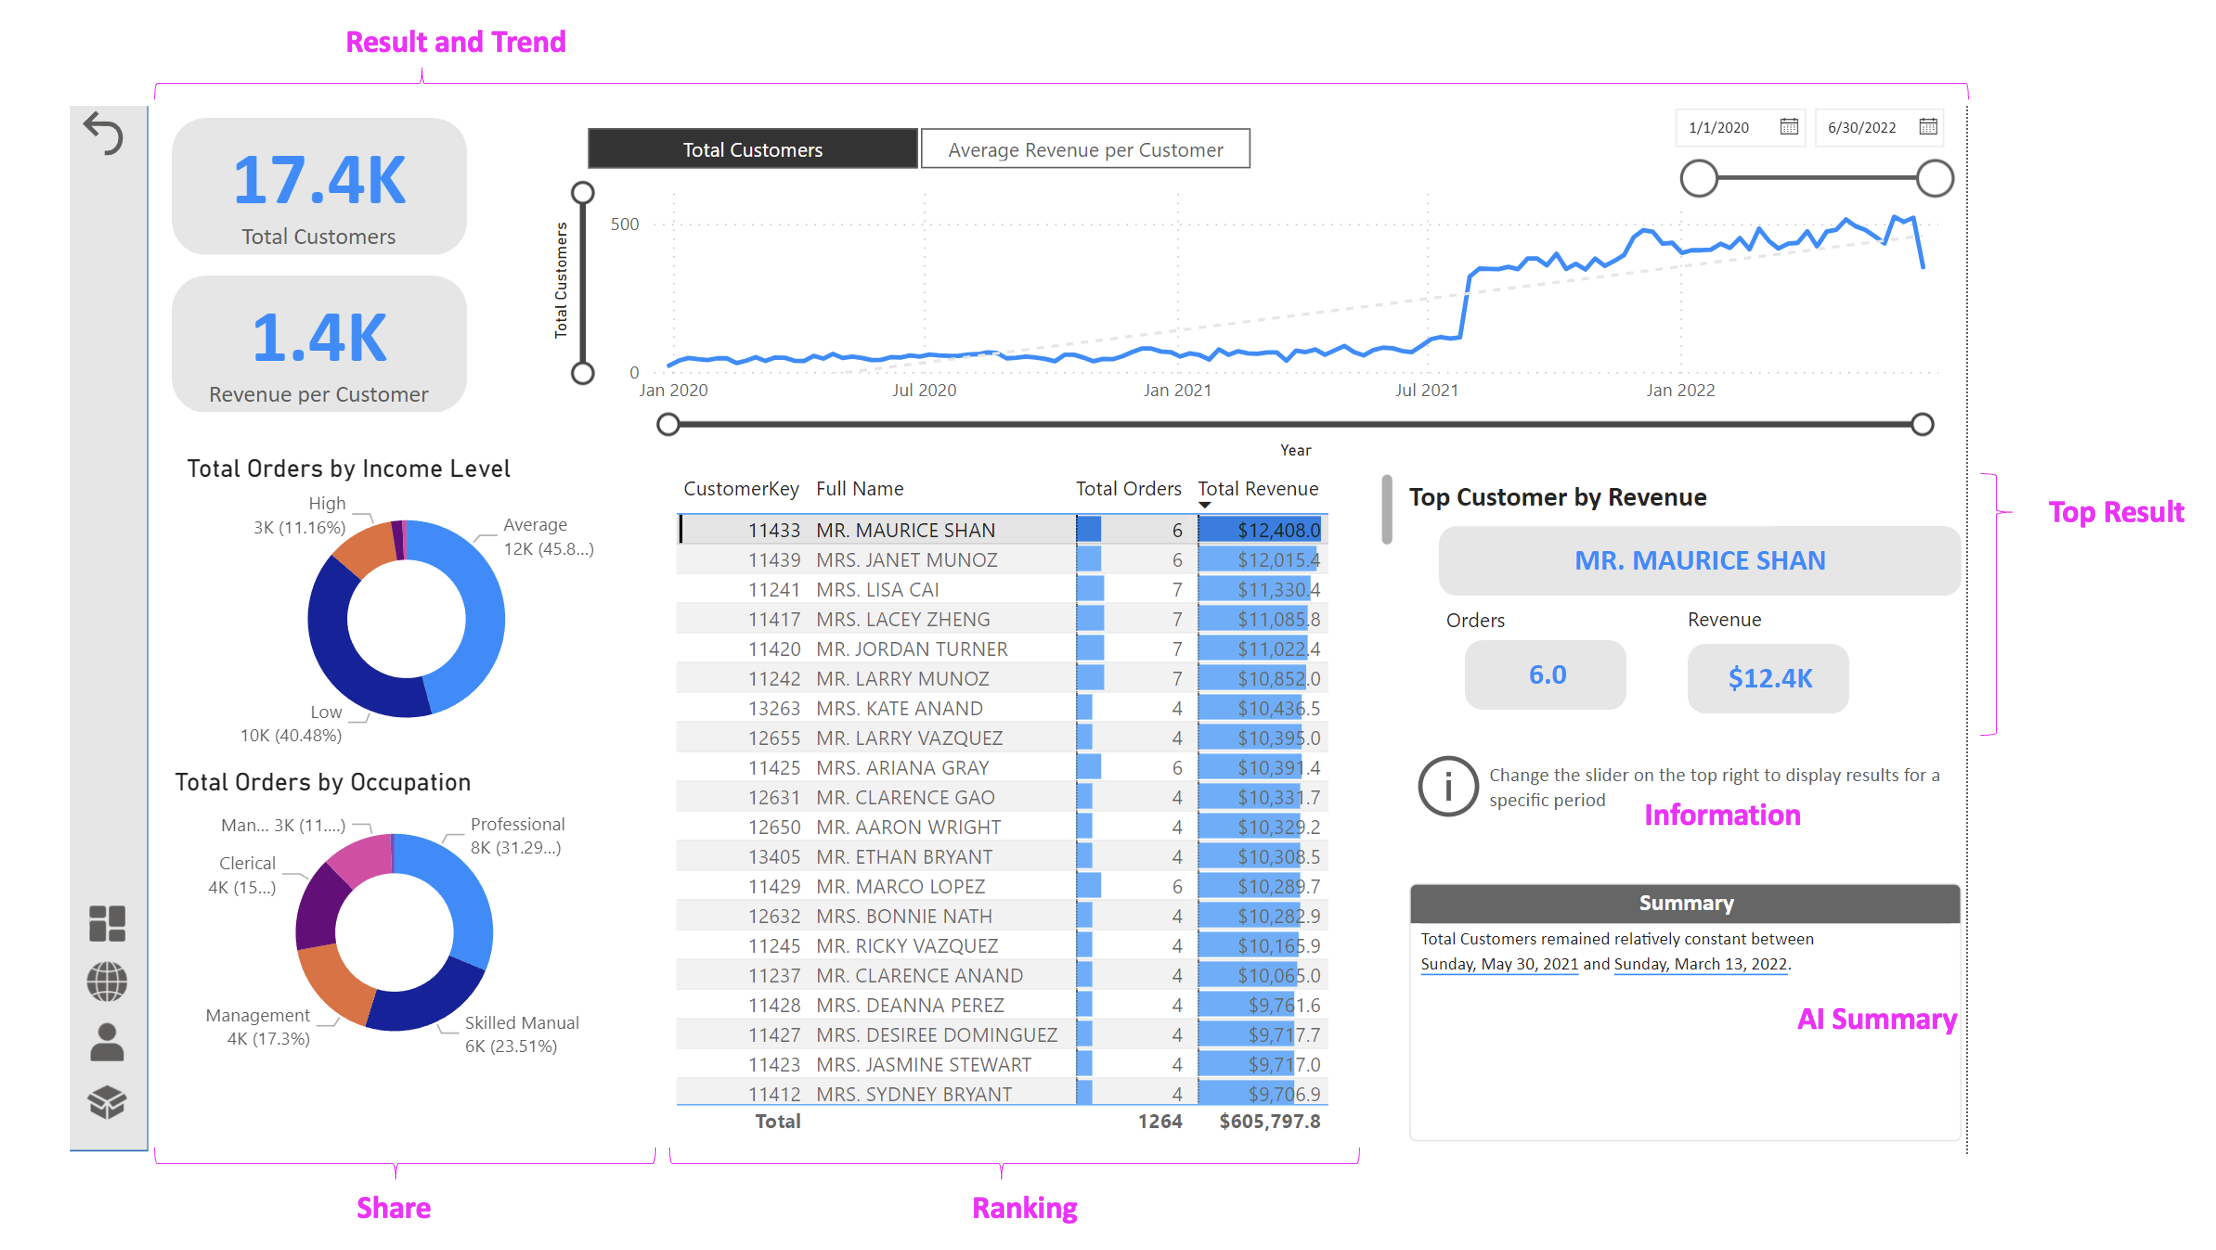Screen dimensions: 2216x1250
Task: Click the back arrow icon
Action: [x=104, y=133]
